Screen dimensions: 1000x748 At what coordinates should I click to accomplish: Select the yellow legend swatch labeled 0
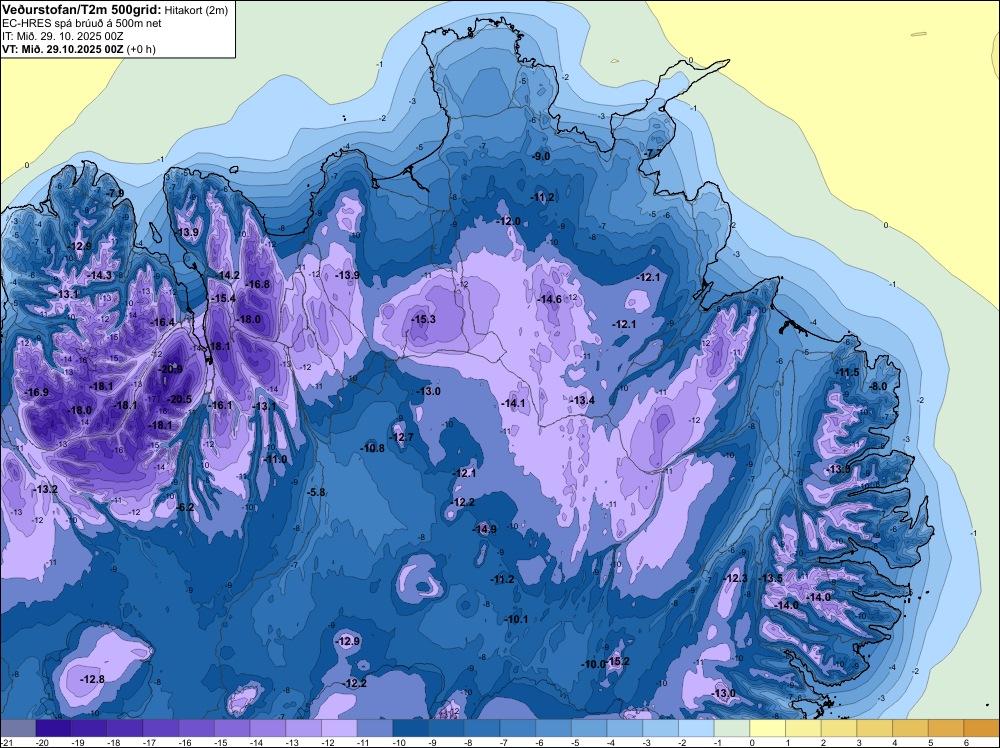[x=768, y=728]
